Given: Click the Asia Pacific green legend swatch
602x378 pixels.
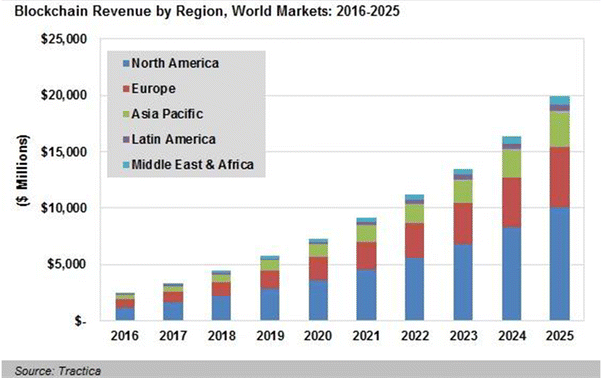Looking at the screenshot, I should (x=126, y=114).
